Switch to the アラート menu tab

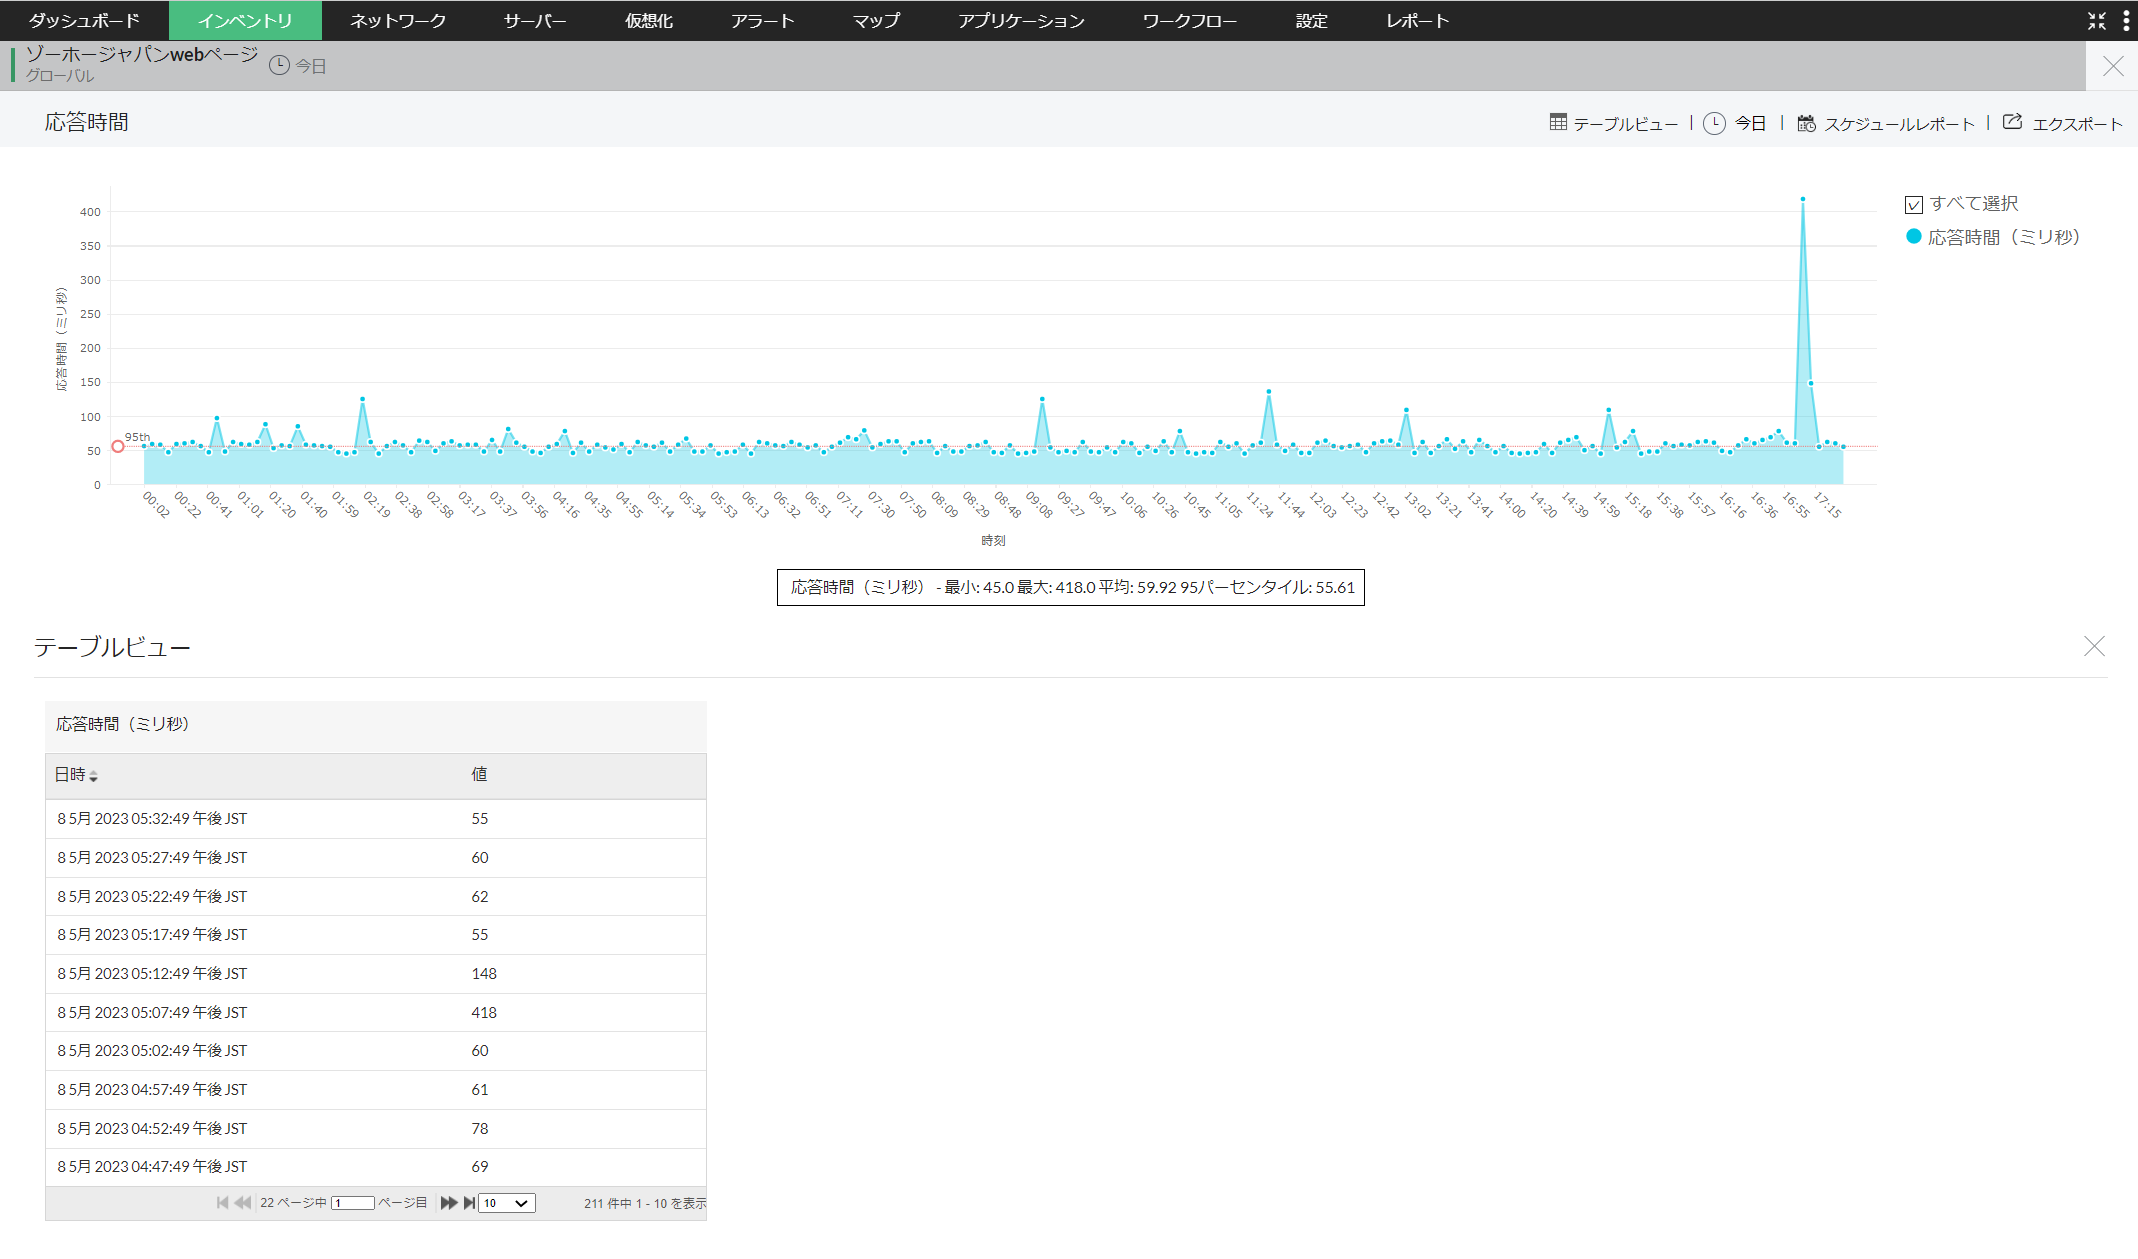click(x=762, y=20)
